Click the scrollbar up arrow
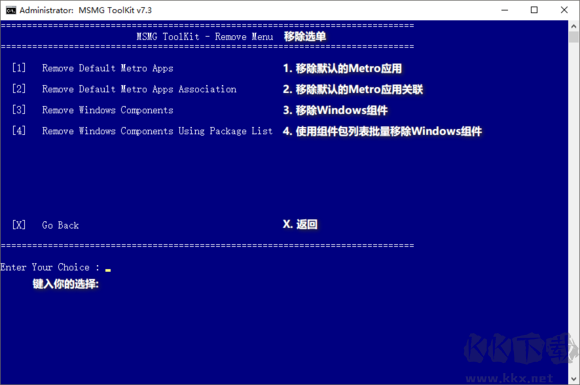Image resolution: width=580 pixels, height=385 pixels. pyautogui.click(x=573, y=26)
